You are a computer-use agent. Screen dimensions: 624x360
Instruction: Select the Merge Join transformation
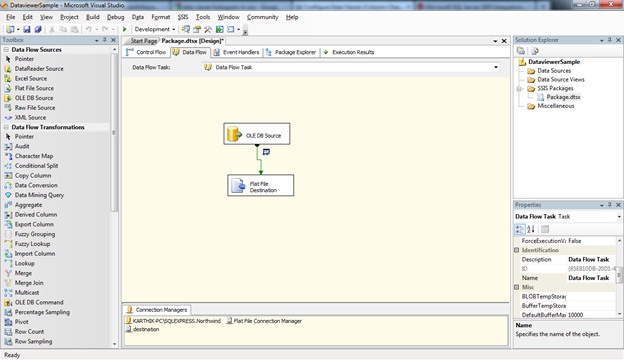point(29,283)
